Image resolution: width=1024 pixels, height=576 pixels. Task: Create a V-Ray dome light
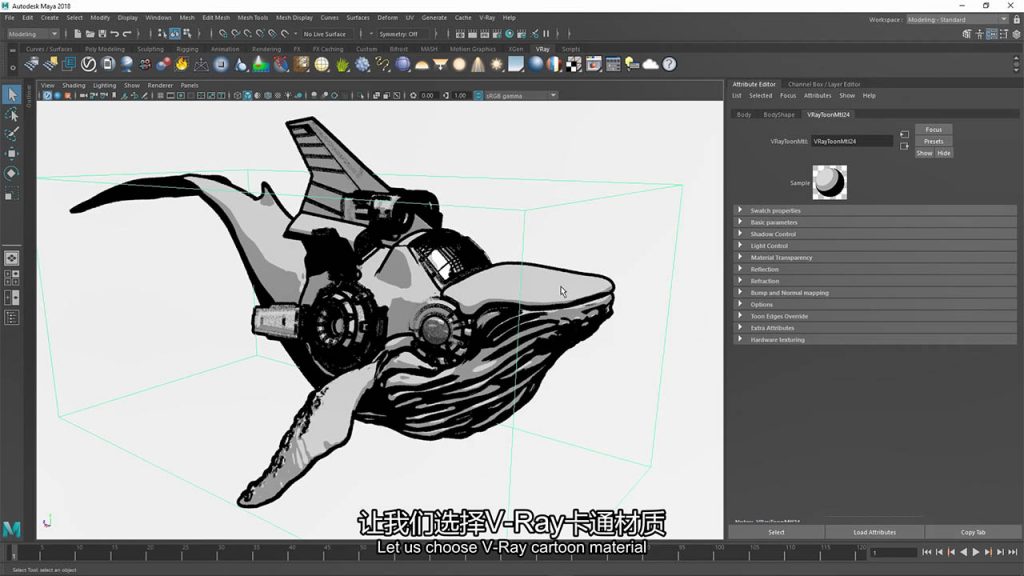pos(422,64)
